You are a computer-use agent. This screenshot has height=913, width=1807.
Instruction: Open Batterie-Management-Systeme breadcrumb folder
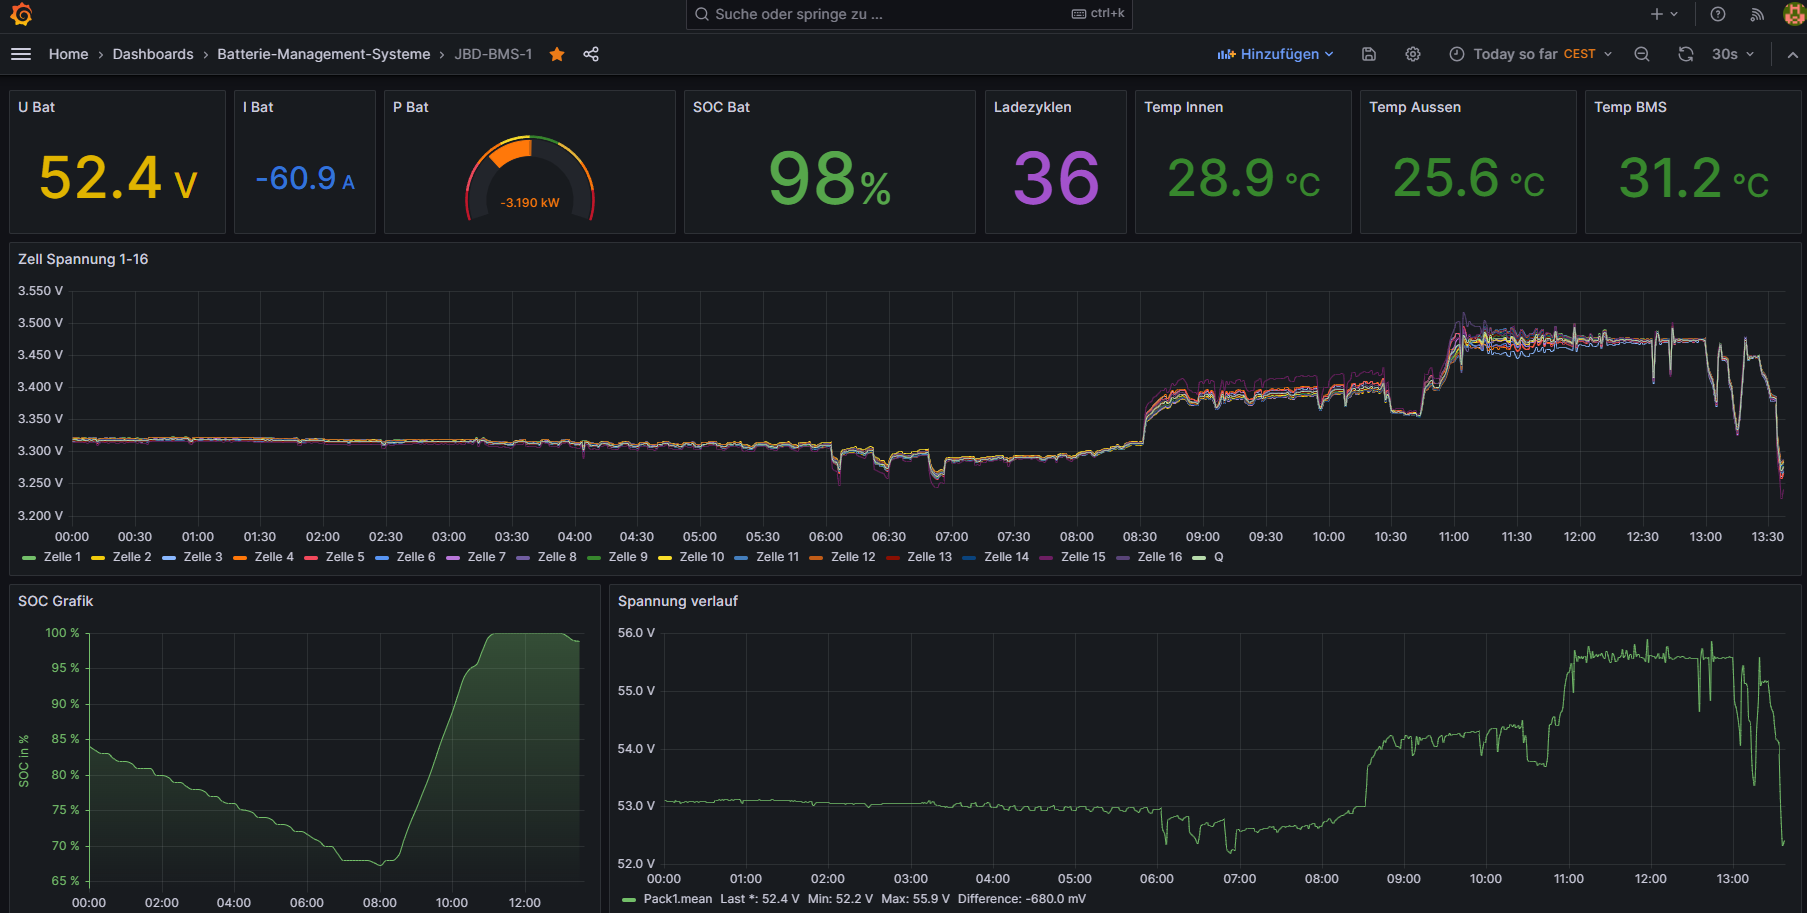click(x=323, y=54)
